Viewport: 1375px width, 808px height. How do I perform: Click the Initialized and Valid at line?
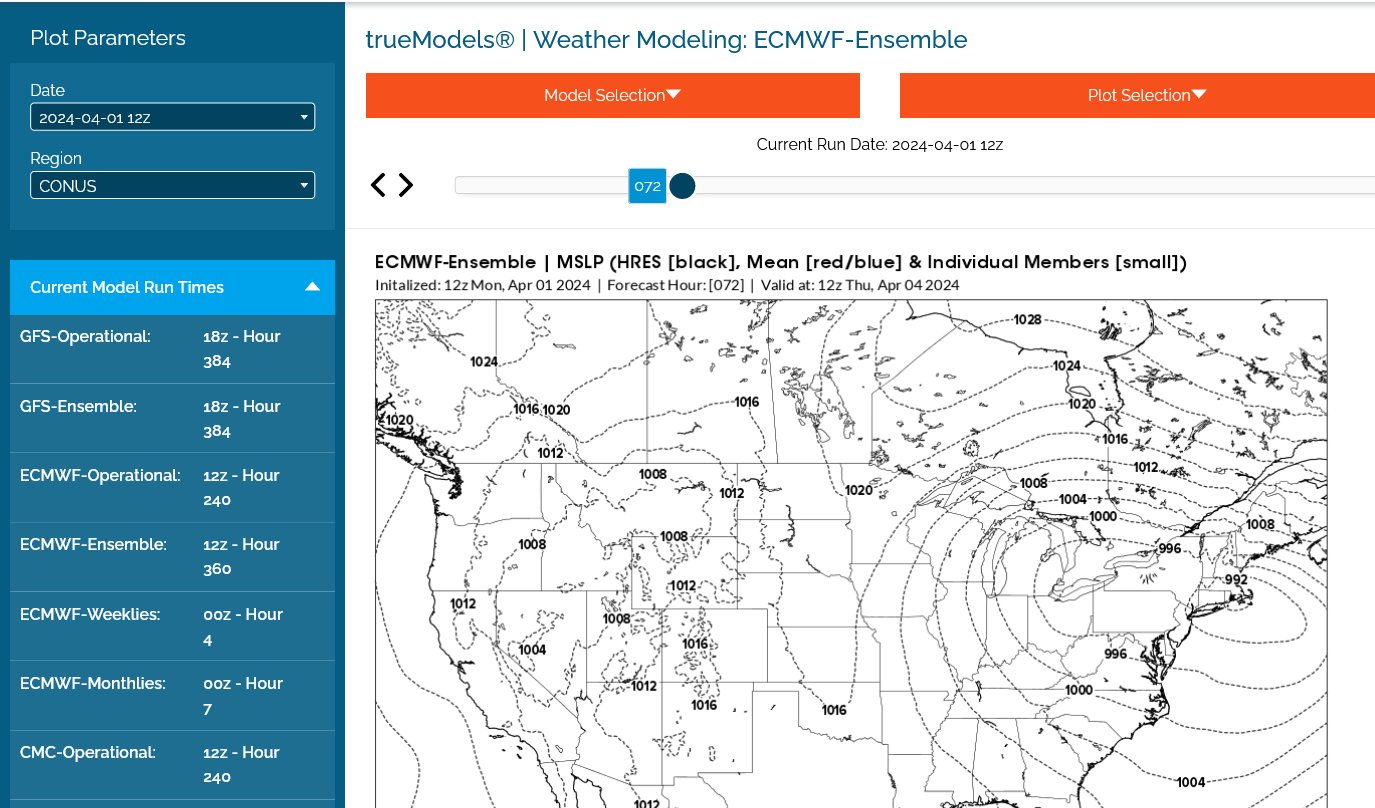[667, 285]
